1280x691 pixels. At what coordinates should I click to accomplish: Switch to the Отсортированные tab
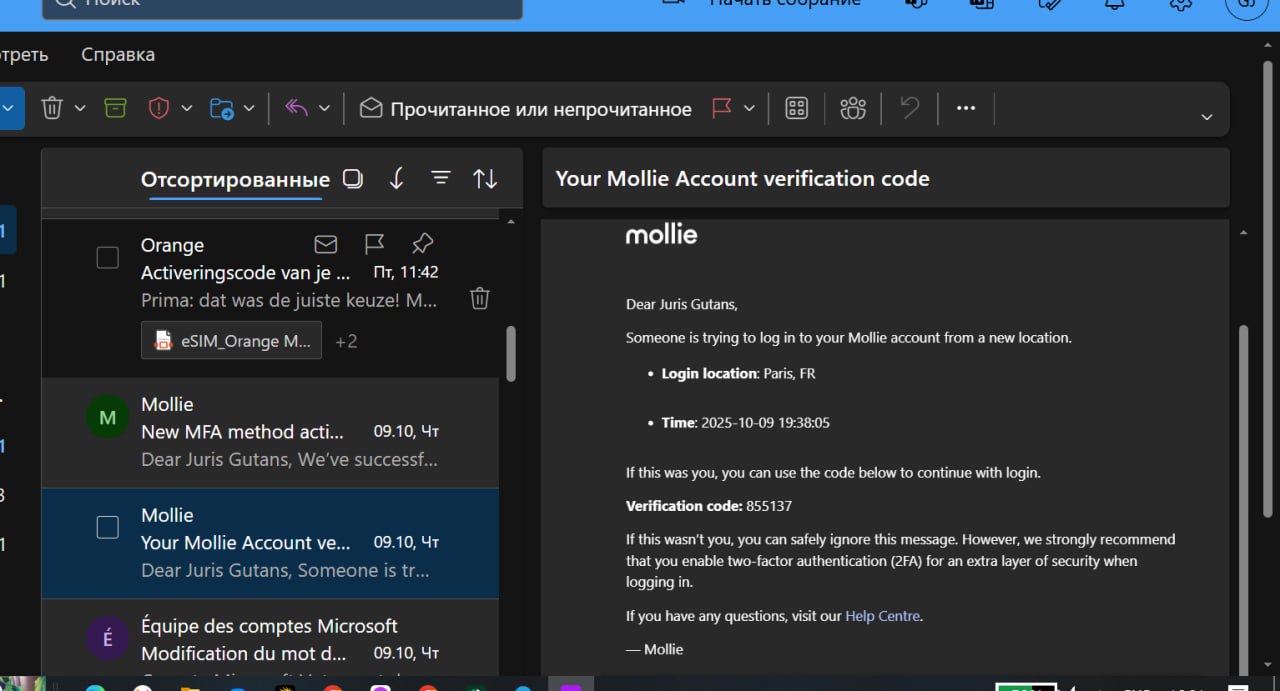(x=235, y=180)
